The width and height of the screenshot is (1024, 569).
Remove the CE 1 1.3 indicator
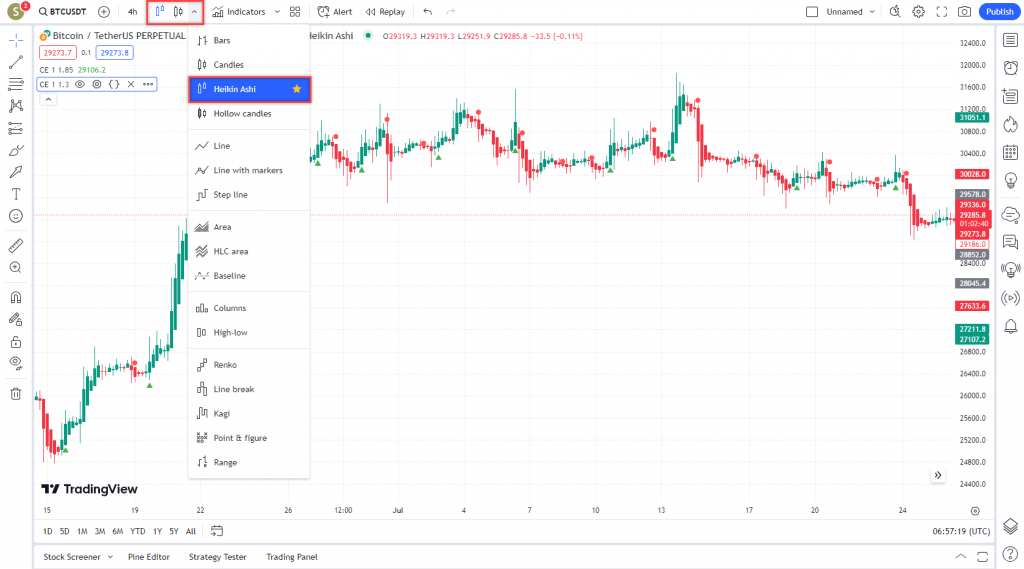pos(131,84)
